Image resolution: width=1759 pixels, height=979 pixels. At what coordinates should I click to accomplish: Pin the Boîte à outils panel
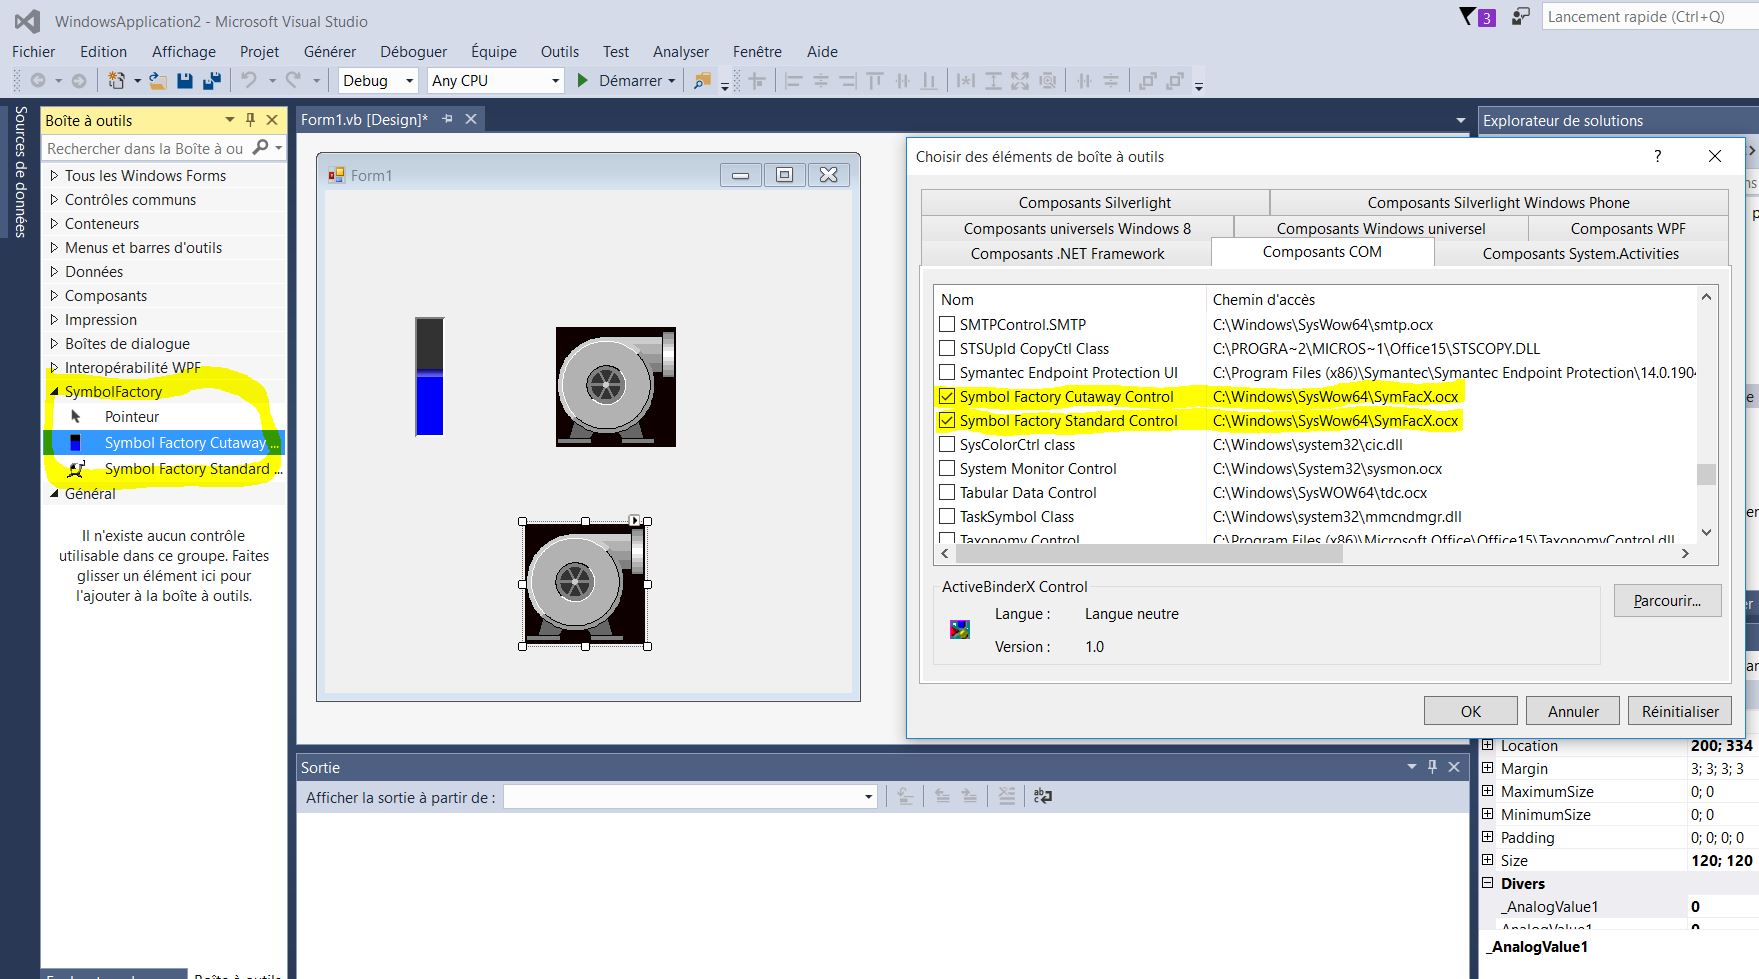click(251, 120)
